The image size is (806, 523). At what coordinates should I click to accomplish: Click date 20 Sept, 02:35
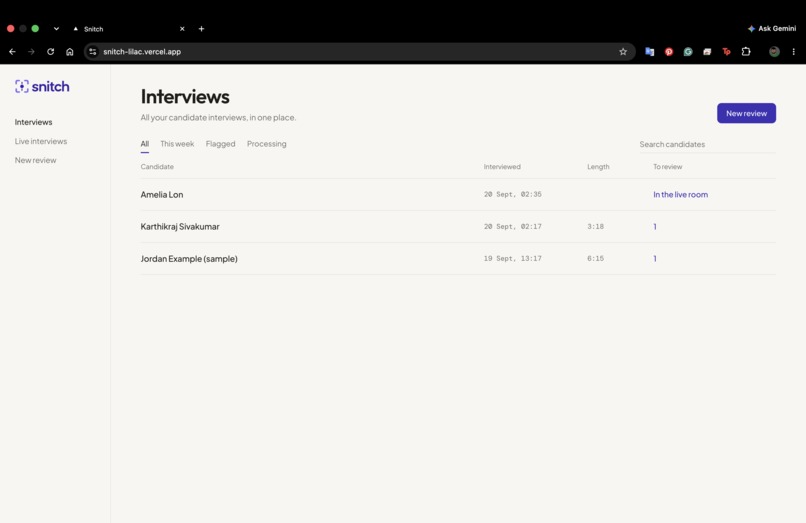[x=512, y=194]
